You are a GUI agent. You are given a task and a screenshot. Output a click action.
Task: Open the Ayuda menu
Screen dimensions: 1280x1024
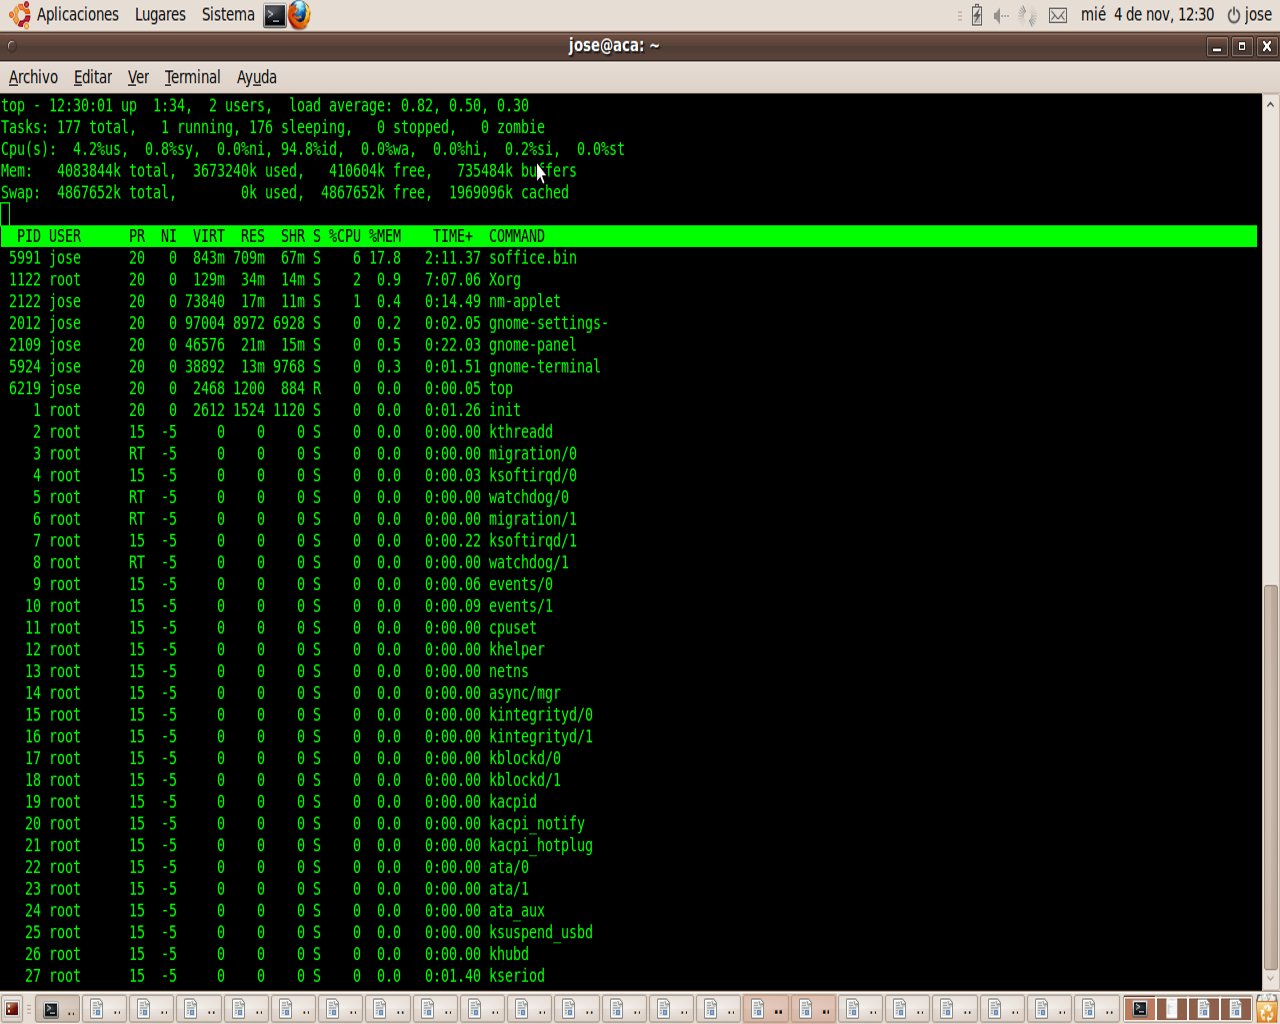coord(257,77)
